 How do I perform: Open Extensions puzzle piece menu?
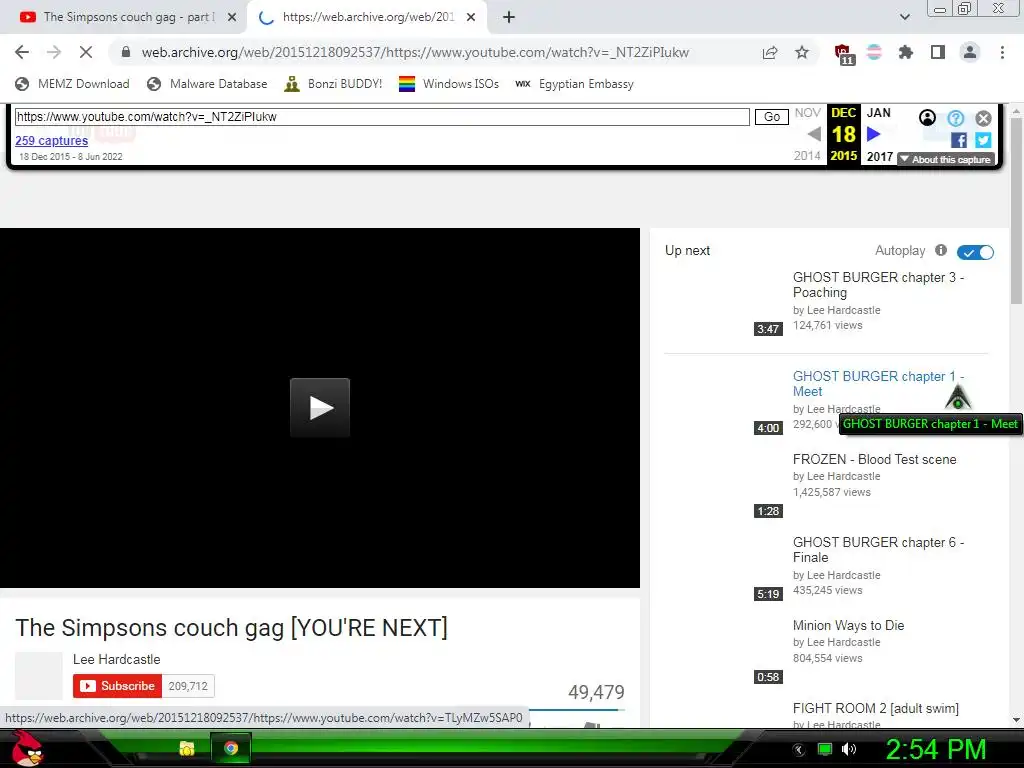(x=906, y=52)
